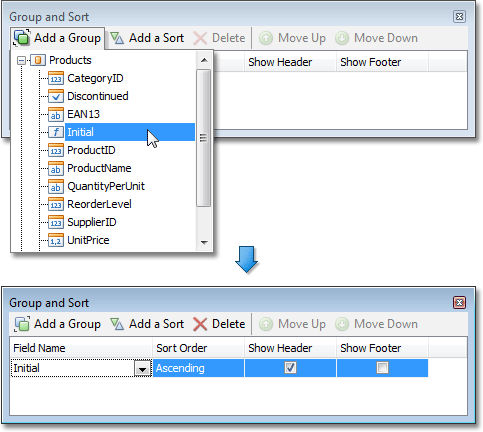Viewport: 483px width, 432px height.
Task: Click the decimal field icon beside UnitPrice
Action: (56, 240)
